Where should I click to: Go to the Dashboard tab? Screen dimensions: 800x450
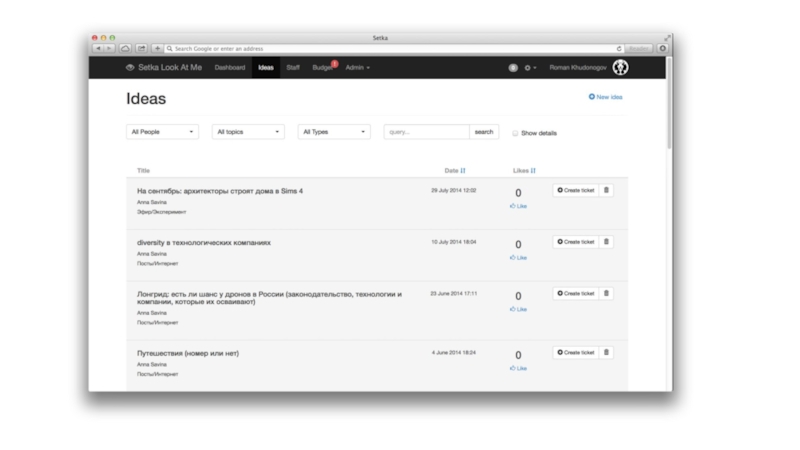coord(230,68)
